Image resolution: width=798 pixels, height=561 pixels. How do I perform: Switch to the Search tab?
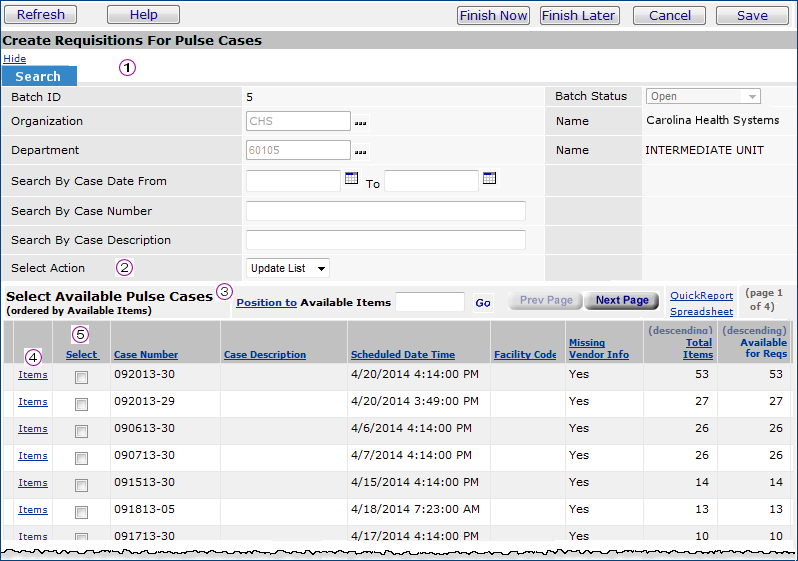point(38,76)
